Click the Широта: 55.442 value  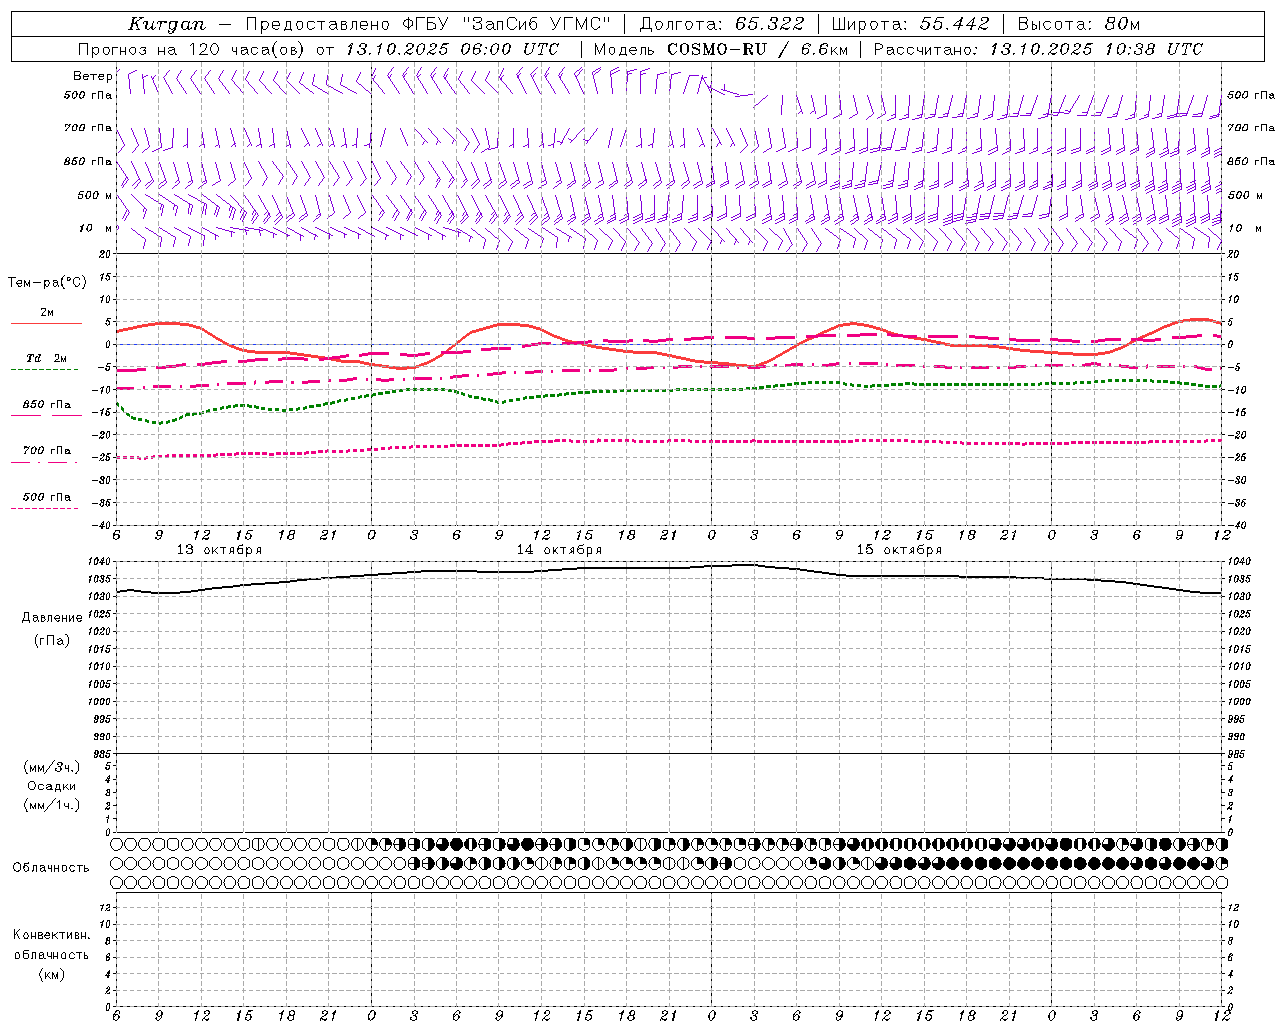pyautogui.click(x=910, y=24)
